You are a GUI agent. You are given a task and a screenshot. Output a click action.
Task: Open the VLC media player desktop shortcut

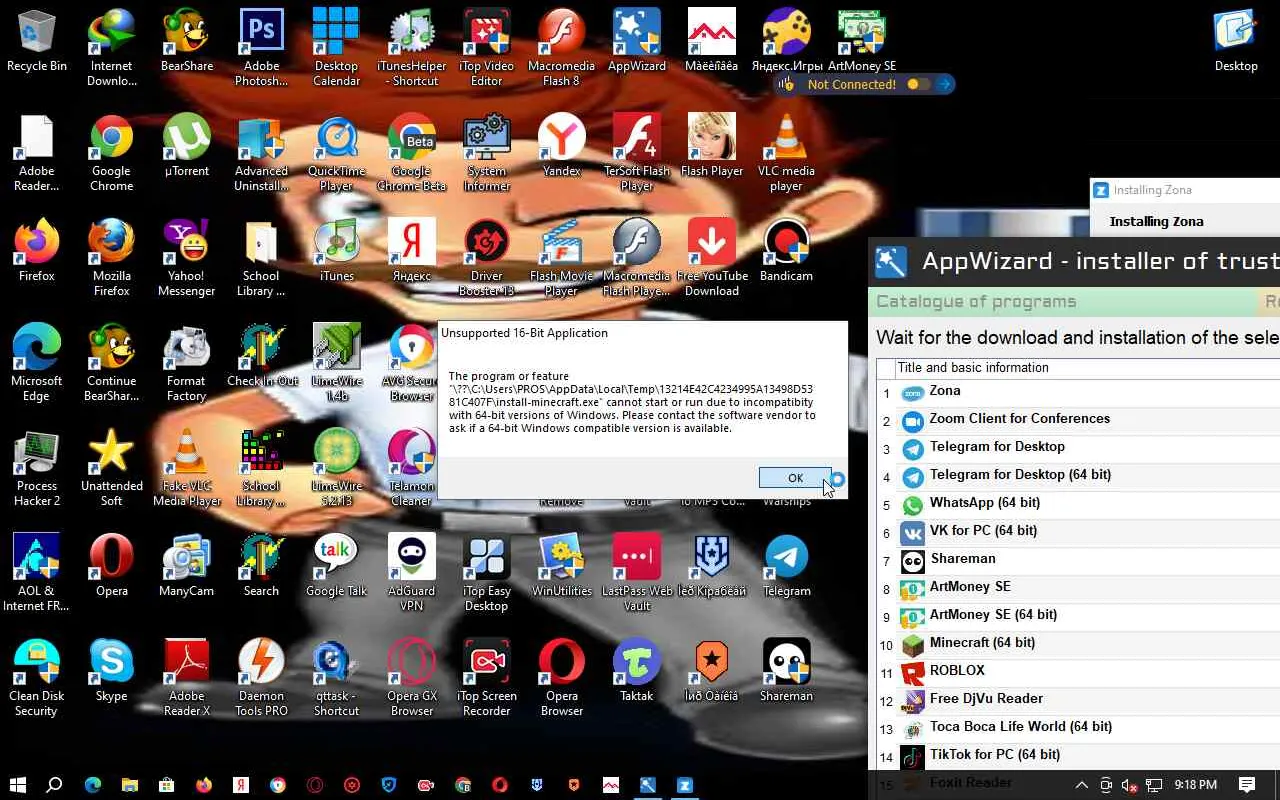[x=787, y=153]
